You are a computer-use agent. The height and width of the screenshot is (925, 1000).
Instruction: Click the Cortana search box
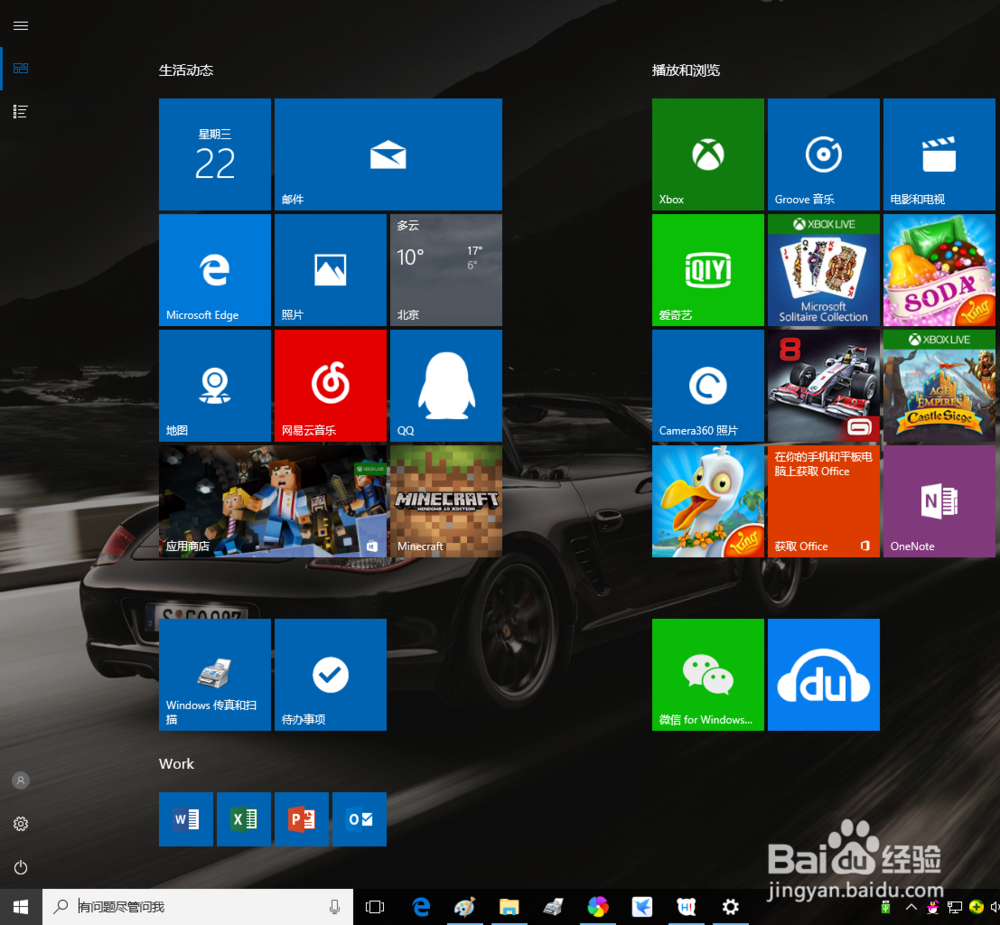(x=198, y=906)
